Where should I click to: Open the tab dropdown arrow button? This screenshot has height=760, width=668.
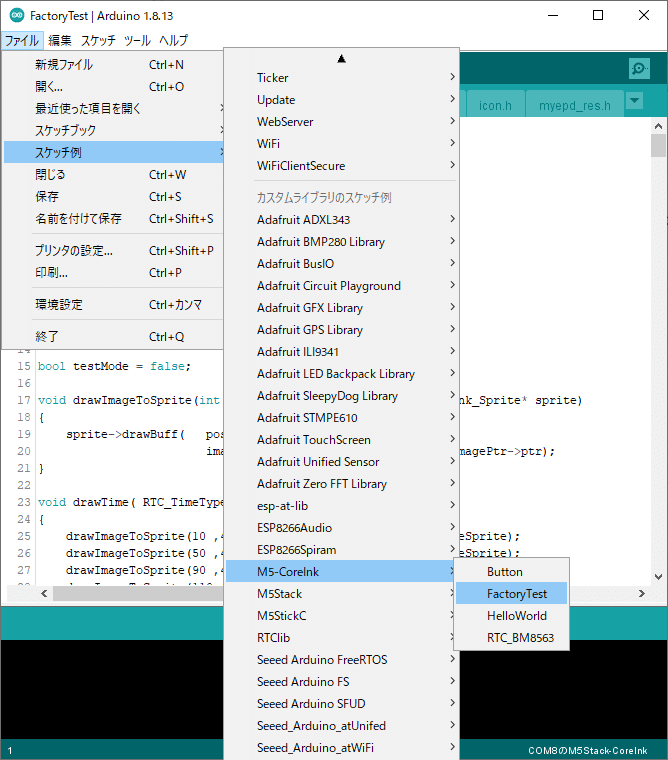click(634, 101)
